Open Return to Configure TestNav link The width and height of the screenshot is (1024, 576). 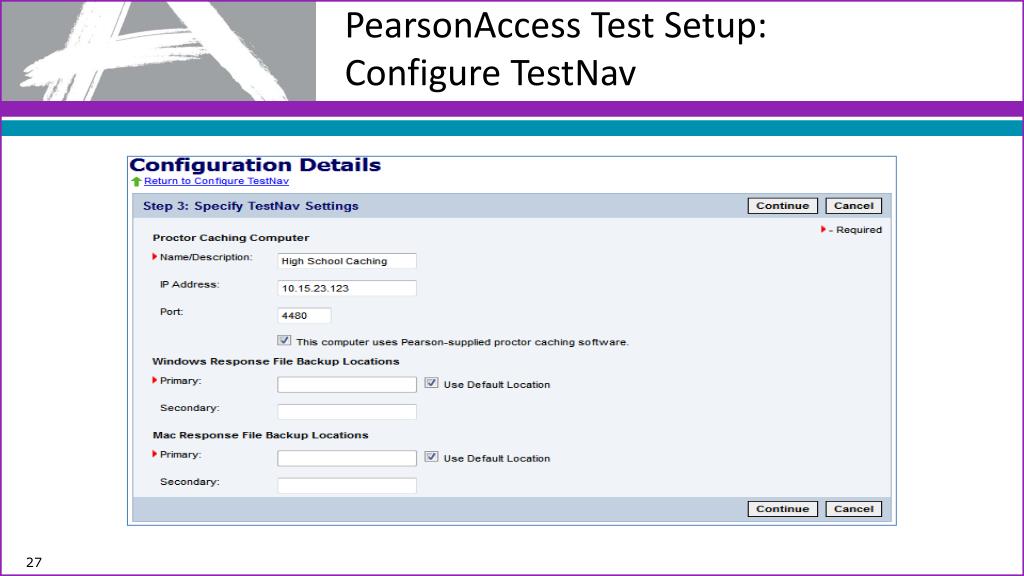(216, 181)
